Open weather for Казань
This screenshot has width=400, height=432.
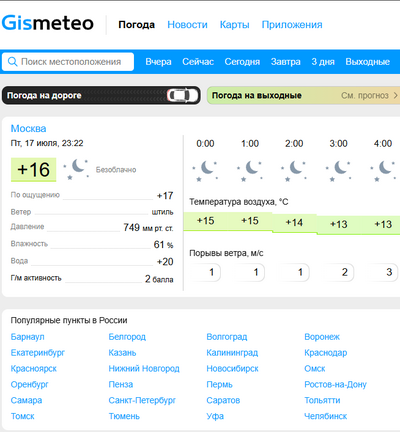tap(122, 353)
